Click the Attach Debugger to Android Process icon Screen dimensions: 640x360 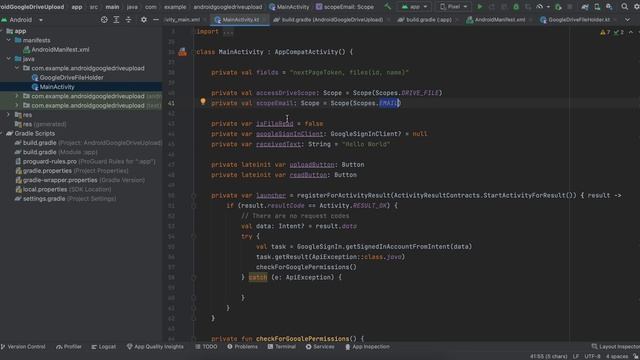[x=558, y=7]
